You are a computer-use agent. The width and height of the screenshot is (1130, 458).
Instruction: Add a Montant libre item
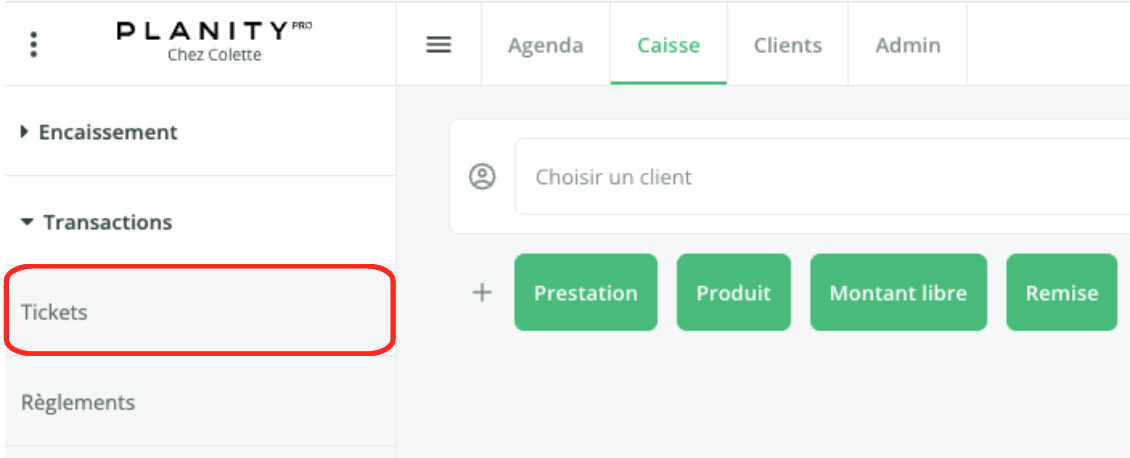click(x=899, y=292)
